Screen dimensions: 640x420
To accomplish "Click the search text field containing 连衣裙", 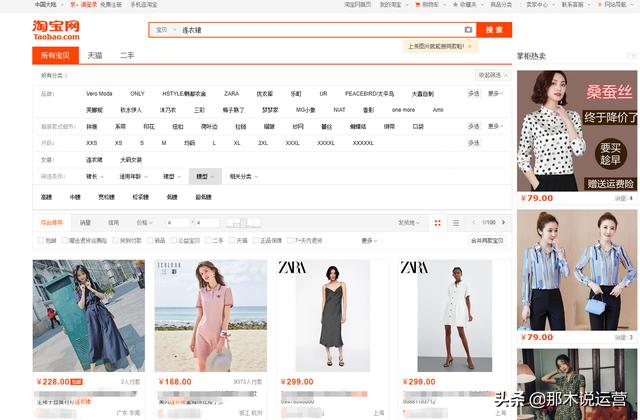I will [320, 30].
